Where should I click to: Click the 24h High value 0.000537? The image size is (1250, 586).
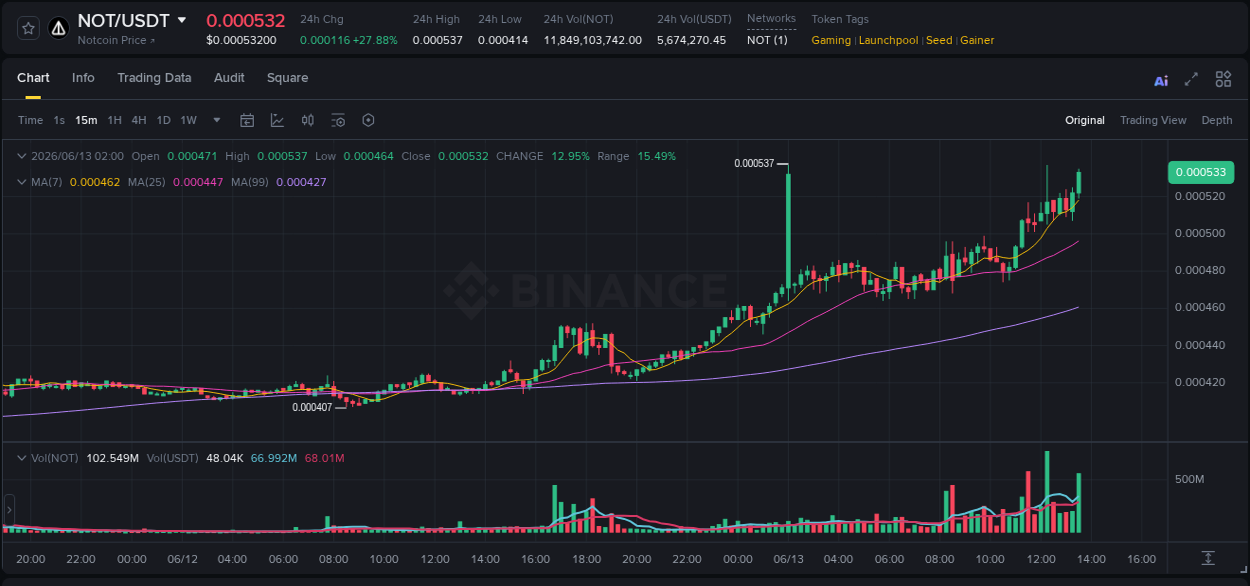[437, 40]
